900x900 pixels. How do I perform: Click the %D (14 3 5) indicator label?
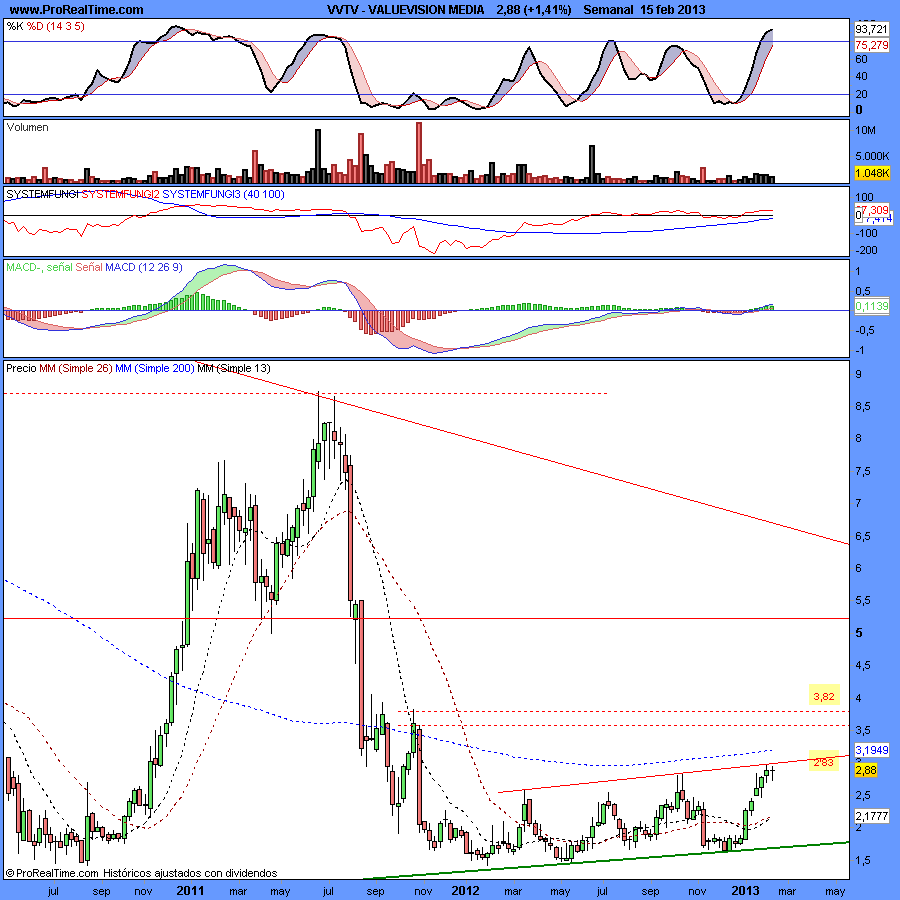coord(56,26)
